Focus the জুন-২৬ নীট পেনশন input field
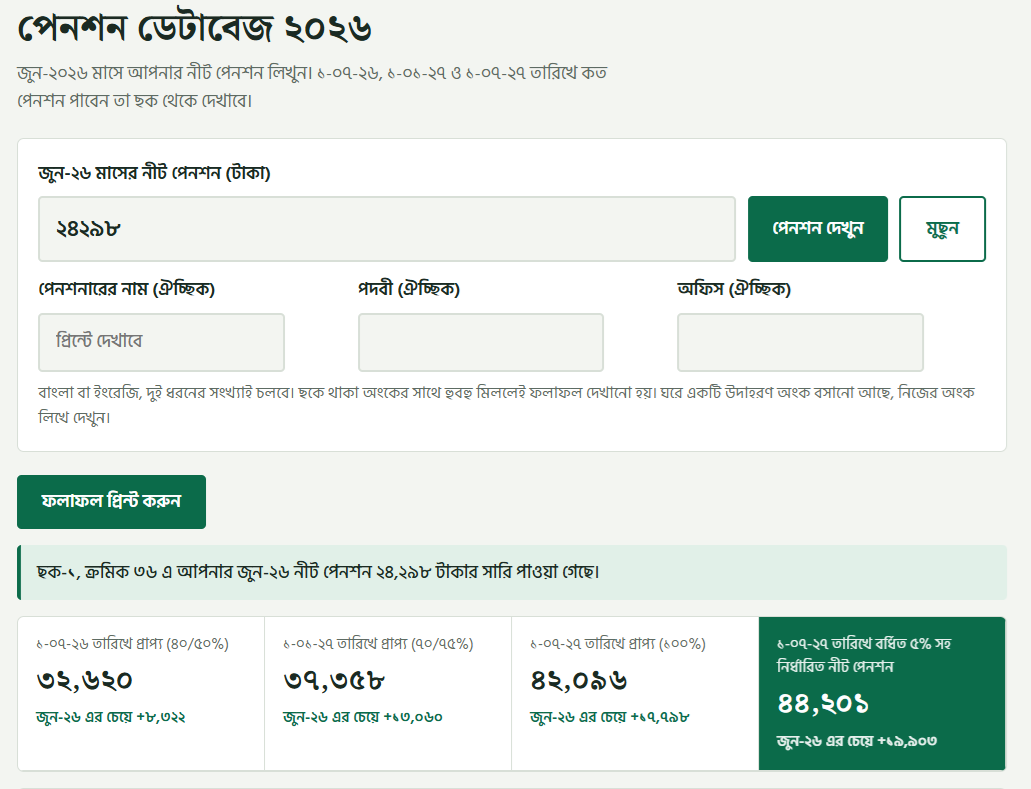The width and height of the screenshot is (1031, 789). pyautogui.click(x=387, y=229)
